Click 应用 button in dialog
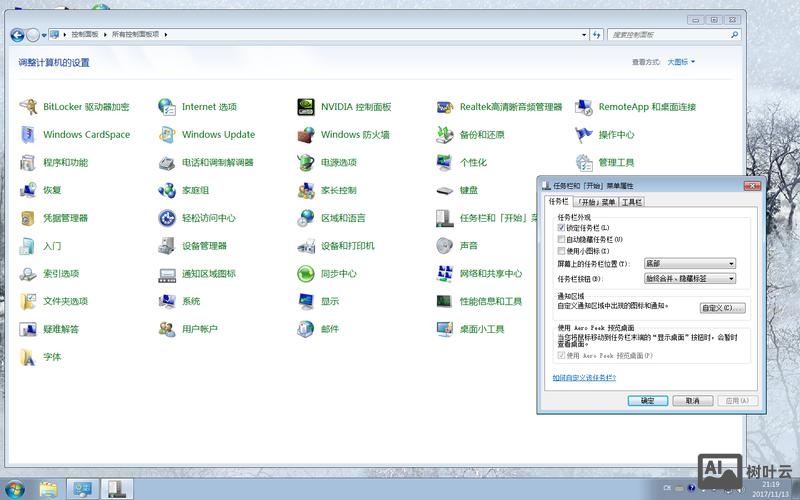 [737, 401]
